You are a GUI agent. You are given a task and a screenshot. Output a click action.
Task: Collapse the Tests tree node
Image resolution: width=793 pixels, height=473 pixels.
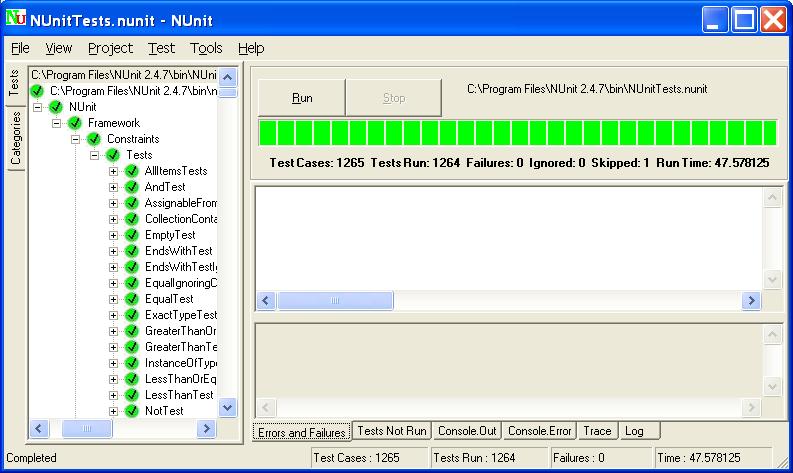95,155
